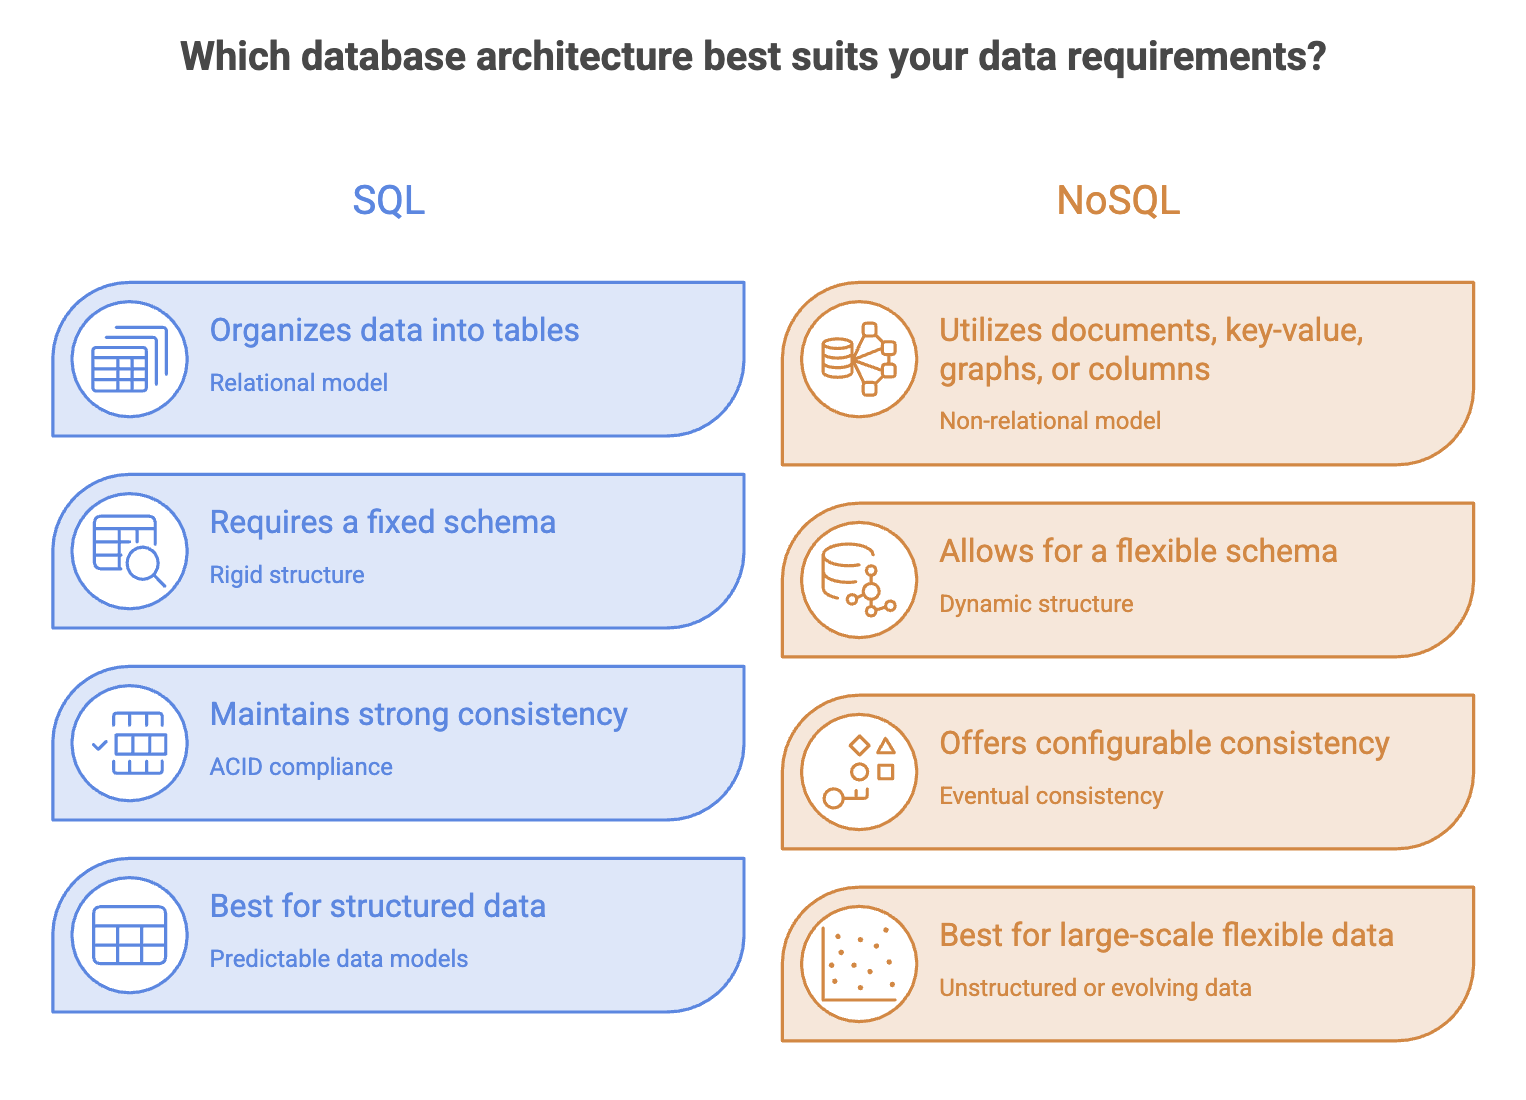The height and width of the screenshot is (1100, 1526).
Task: Click the NoSQL column heading
Action: click(1118, 200)
